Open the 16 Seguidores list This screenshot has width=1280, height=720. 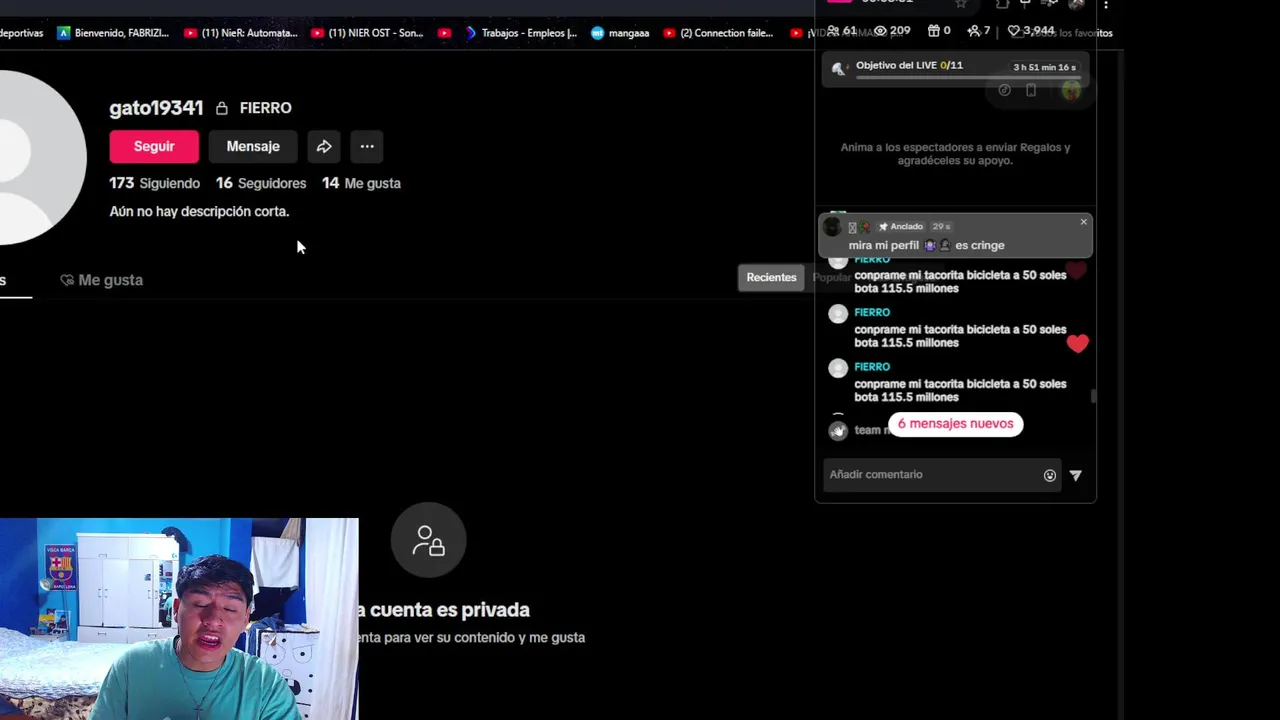pos(261,183)
